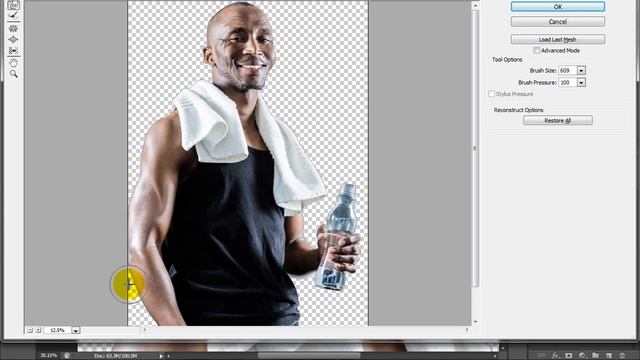Open the preview zoom percentage dropdown
This screenshot has height=360, width=640.
(76, 330)
